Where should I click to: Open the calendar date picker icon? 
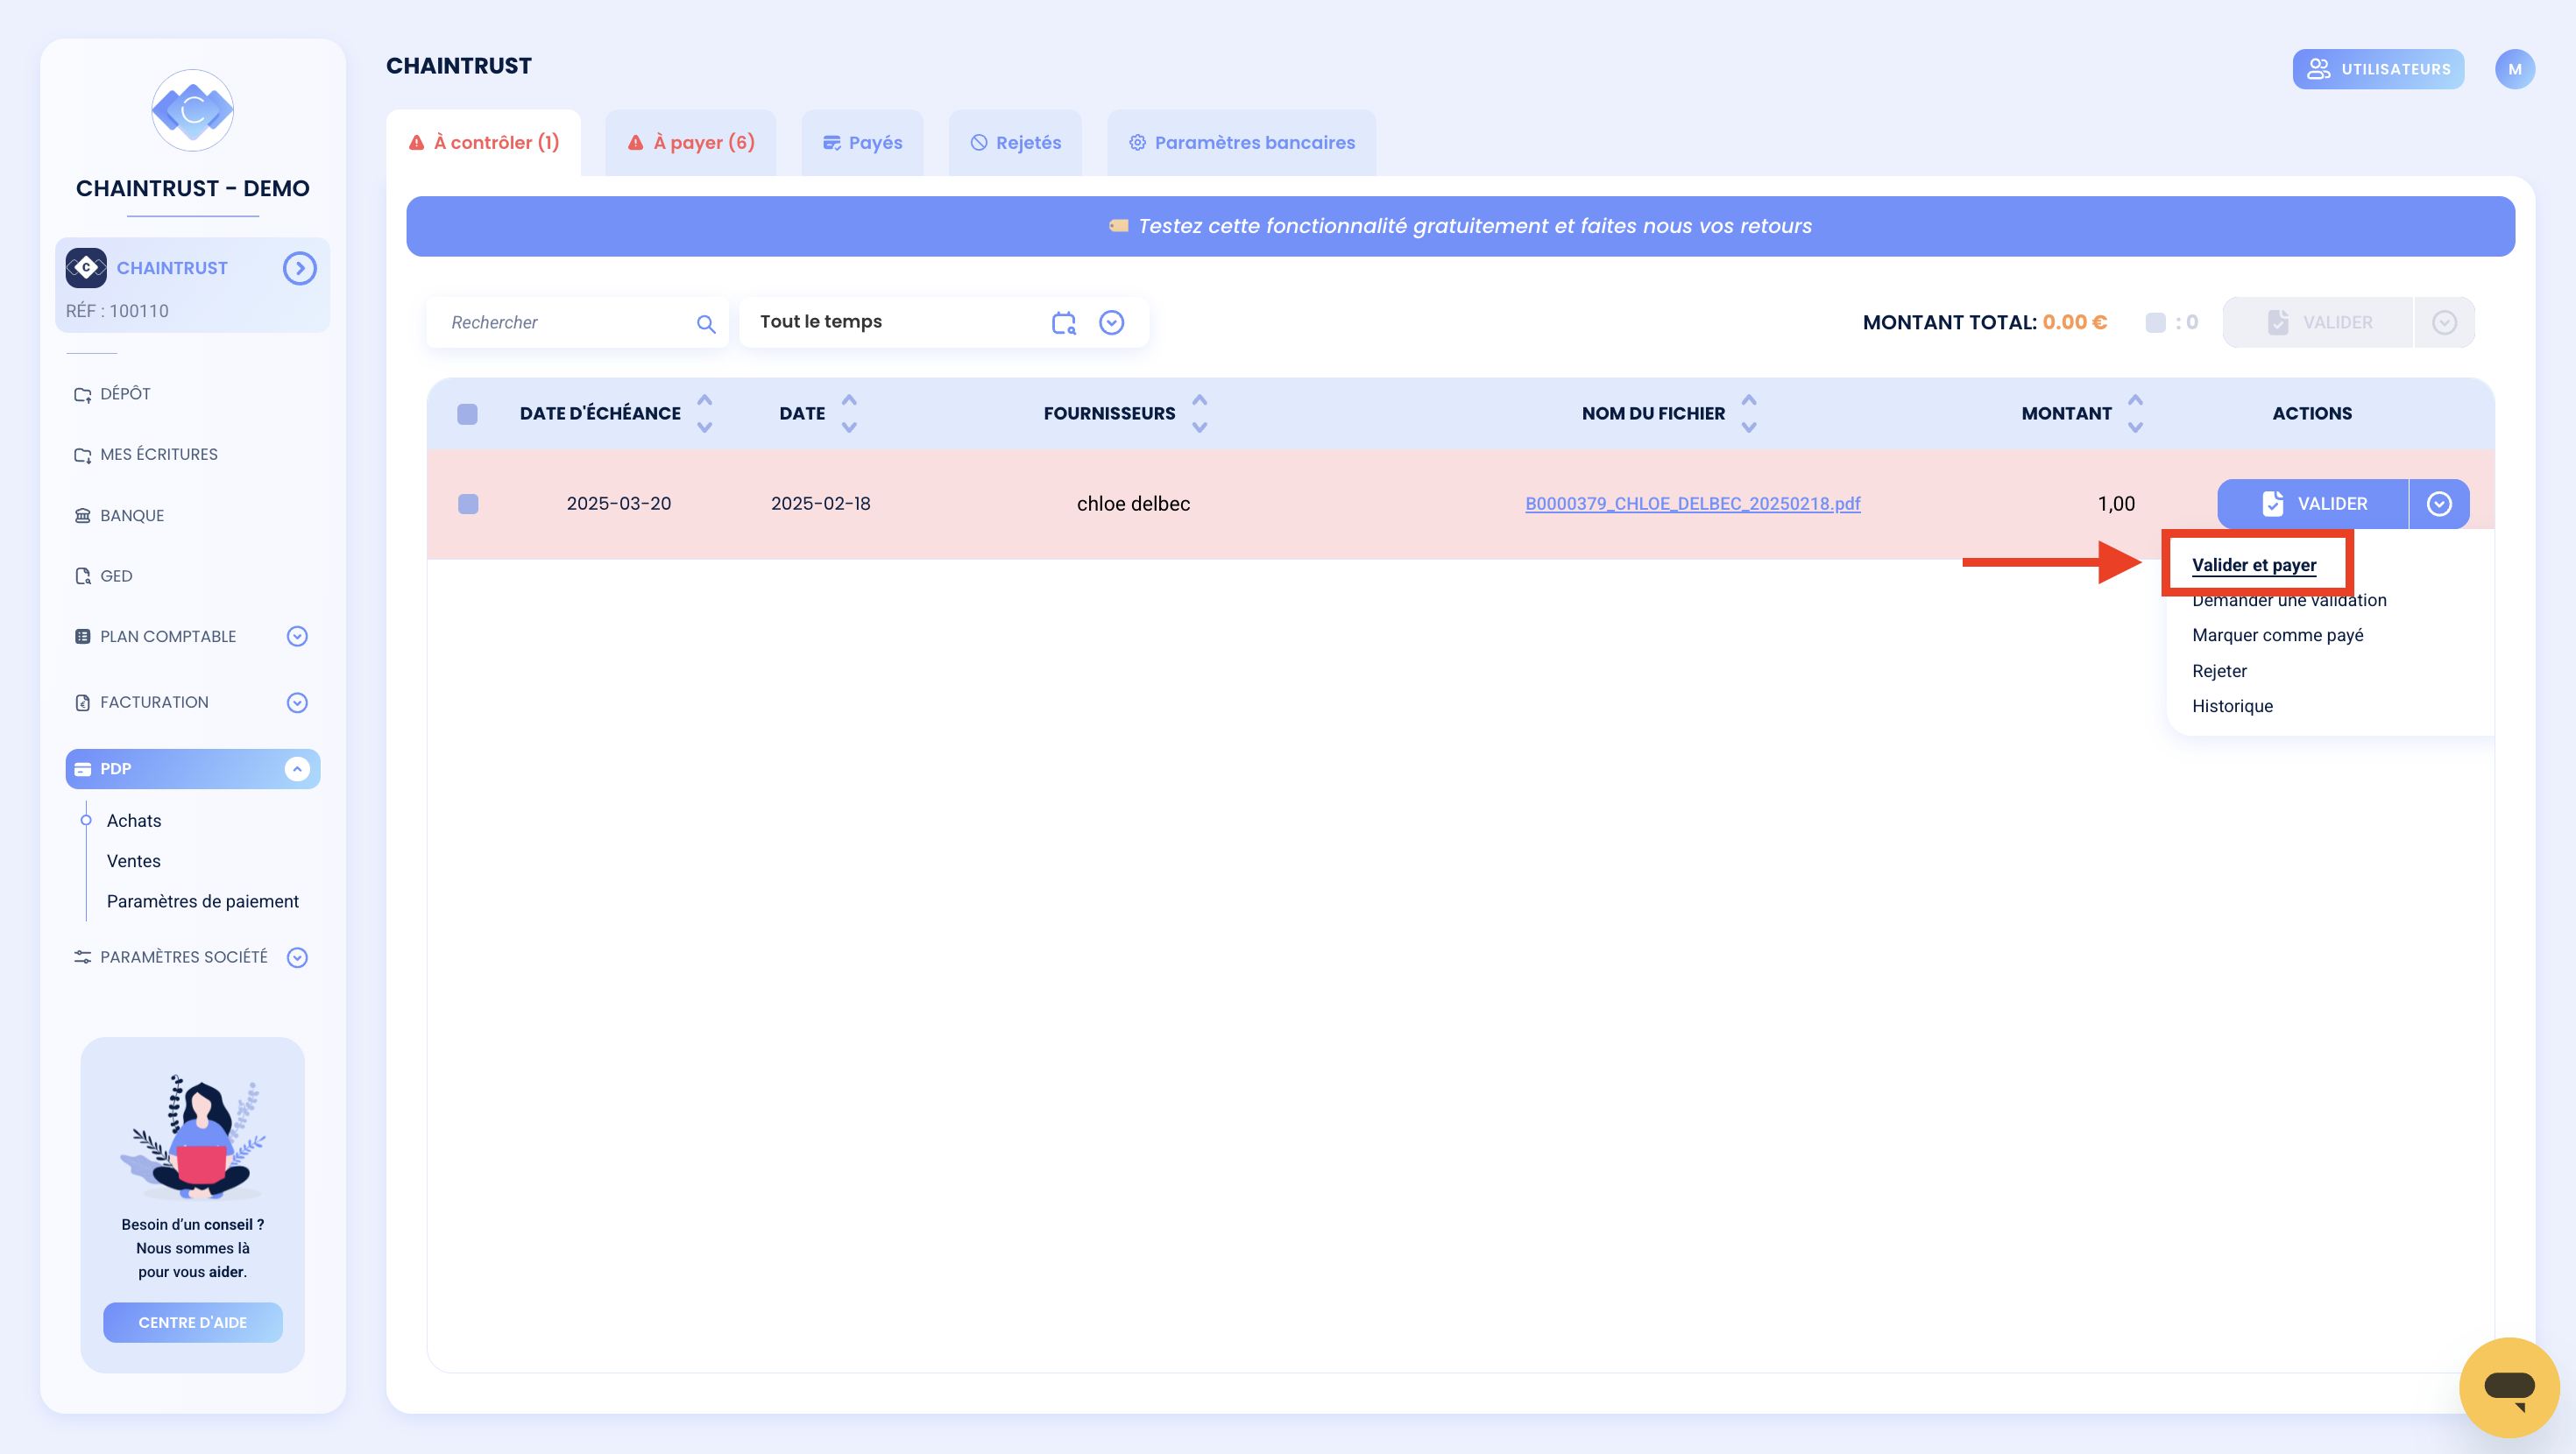tap(1063, 322)
